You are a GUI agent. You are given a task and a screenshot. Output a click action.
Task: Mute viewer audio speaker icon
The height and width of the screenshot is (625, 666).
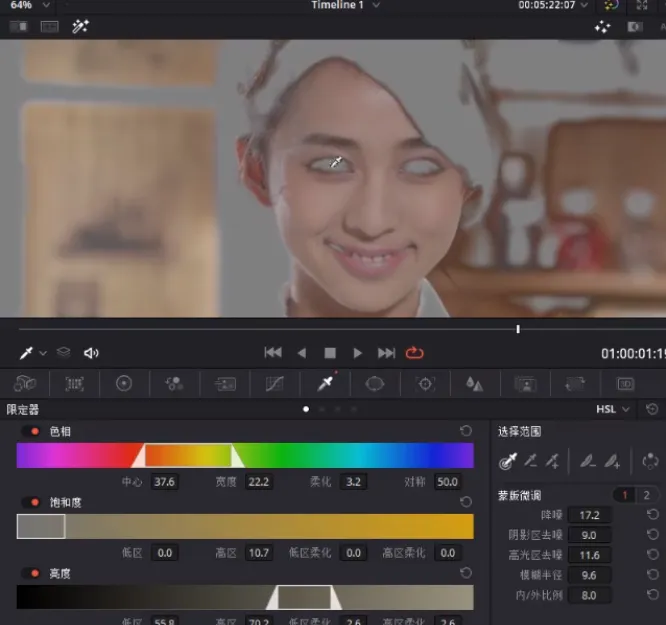coord(91,353)
